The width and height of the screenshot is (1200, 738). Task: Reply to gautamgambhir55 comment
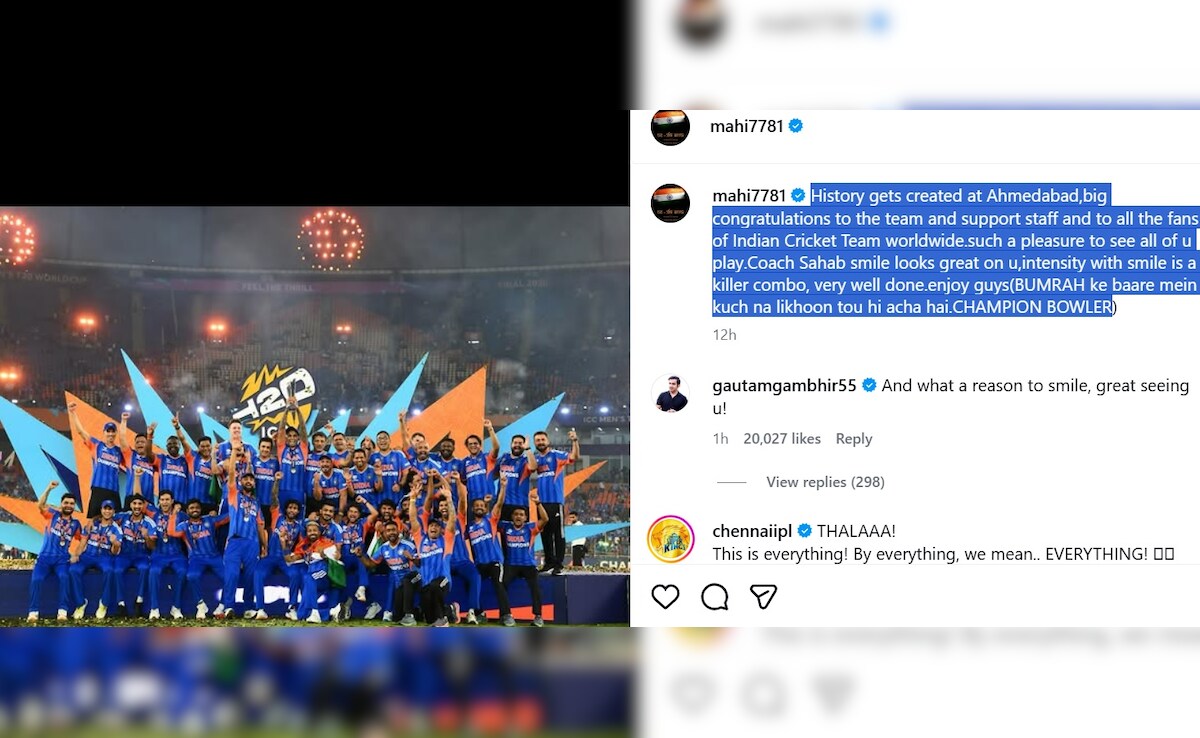tap(854, 439)
